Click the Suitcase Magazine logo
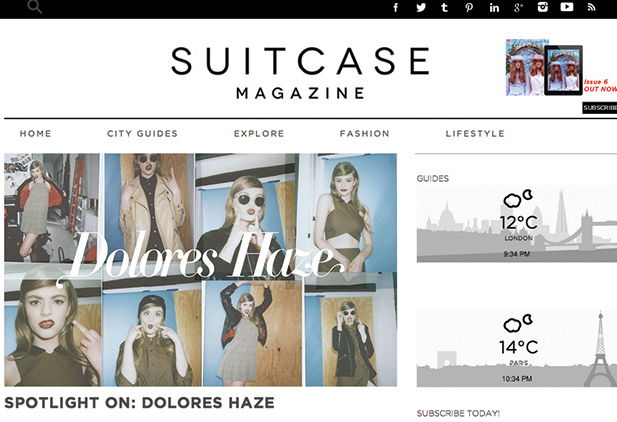617x422 pixels. (x=299, y=72)
